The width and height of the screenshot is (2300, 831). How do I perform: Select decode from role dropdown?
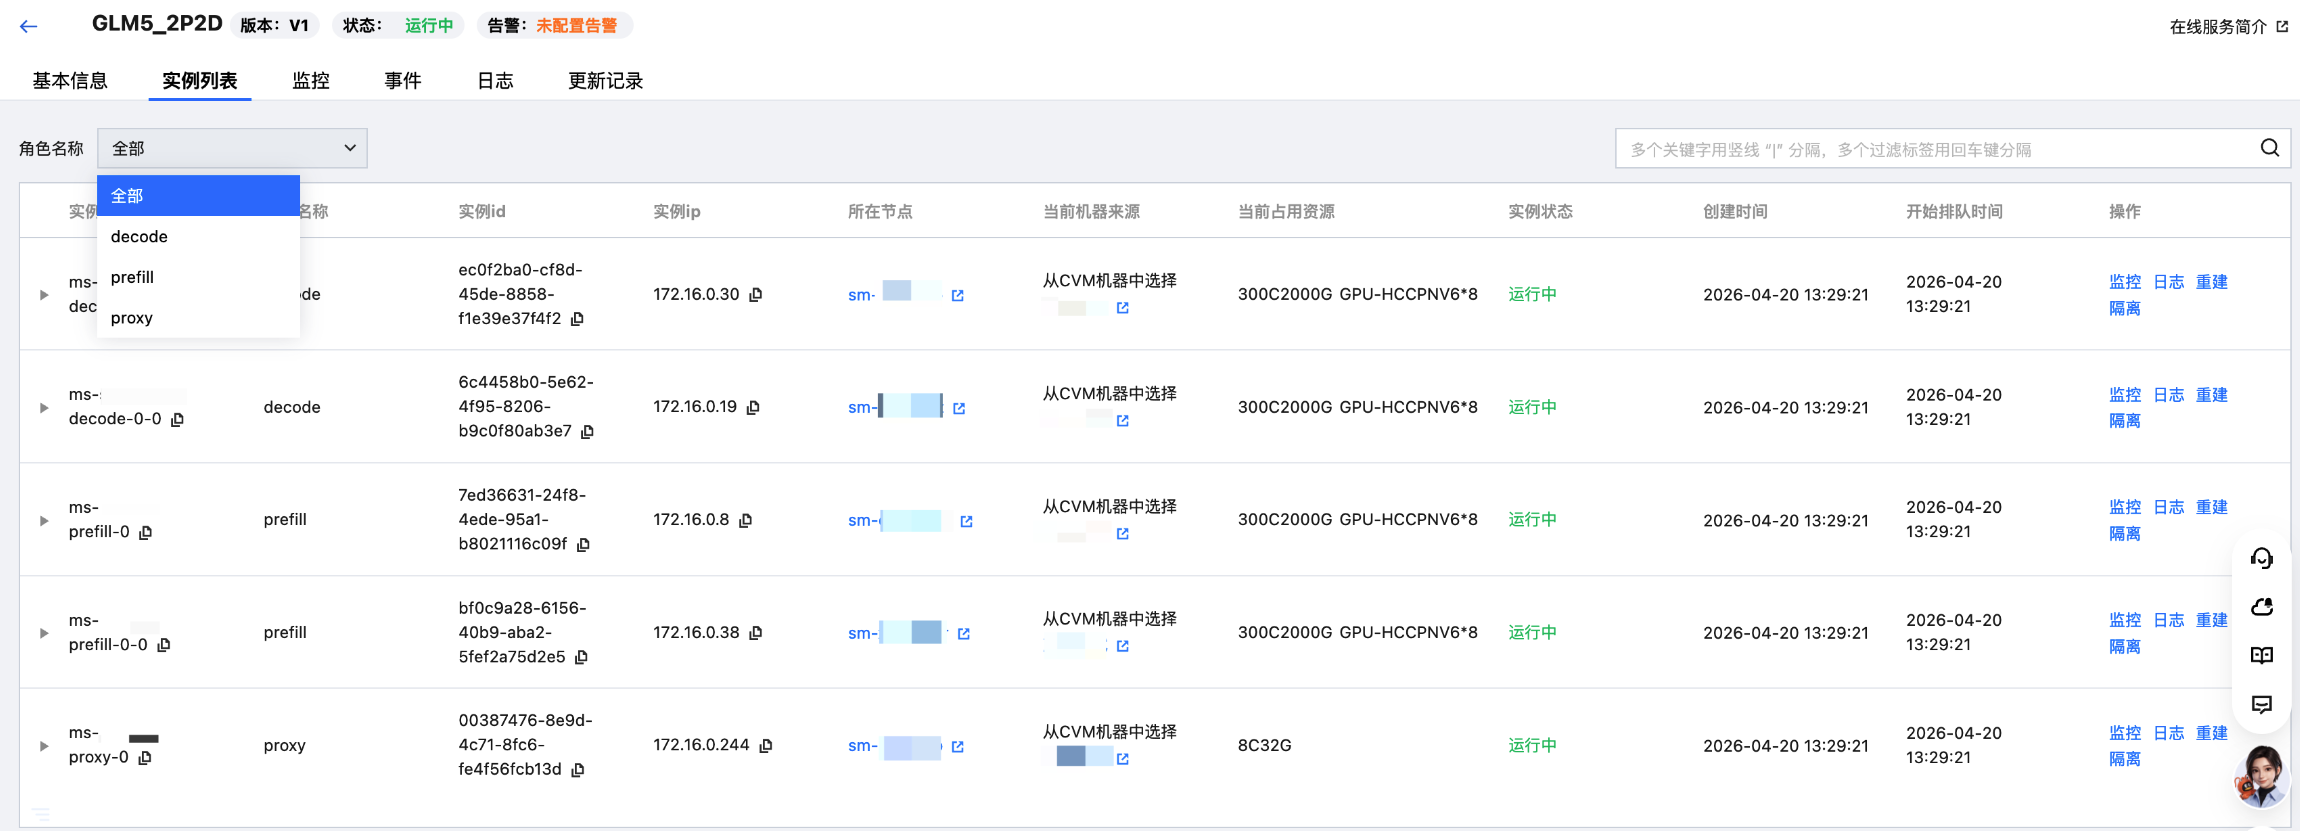[x=198, y=236]
